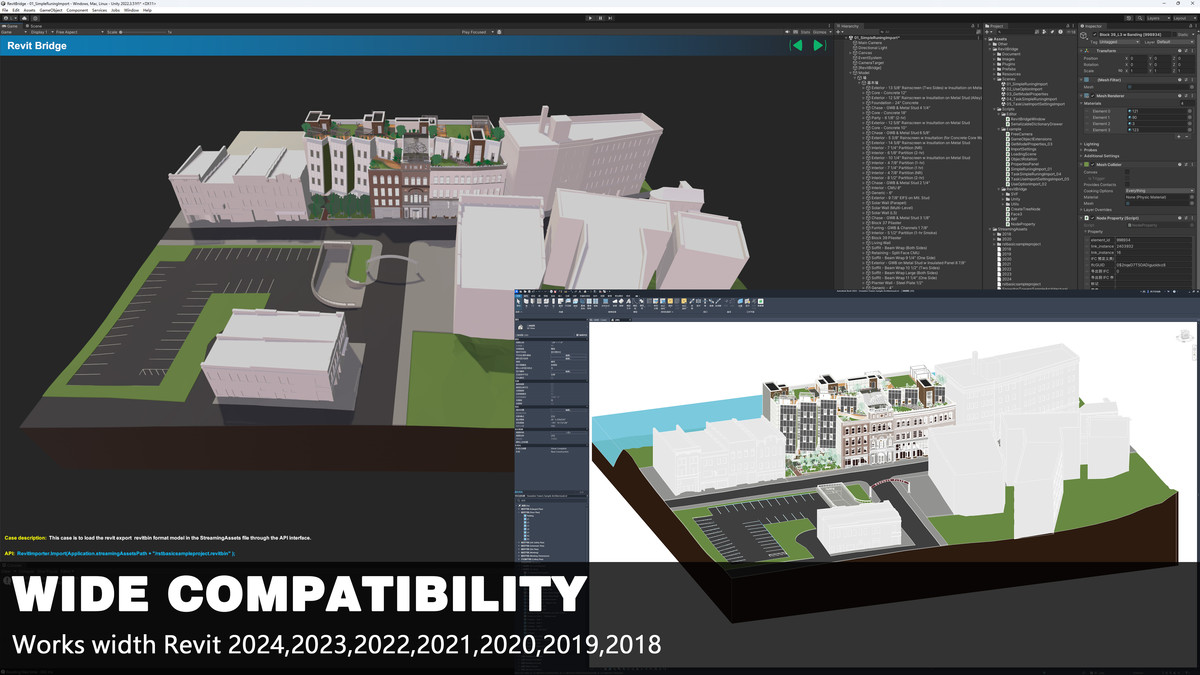
Task: Select the FreeCamera script asset
Action: 1021,133
